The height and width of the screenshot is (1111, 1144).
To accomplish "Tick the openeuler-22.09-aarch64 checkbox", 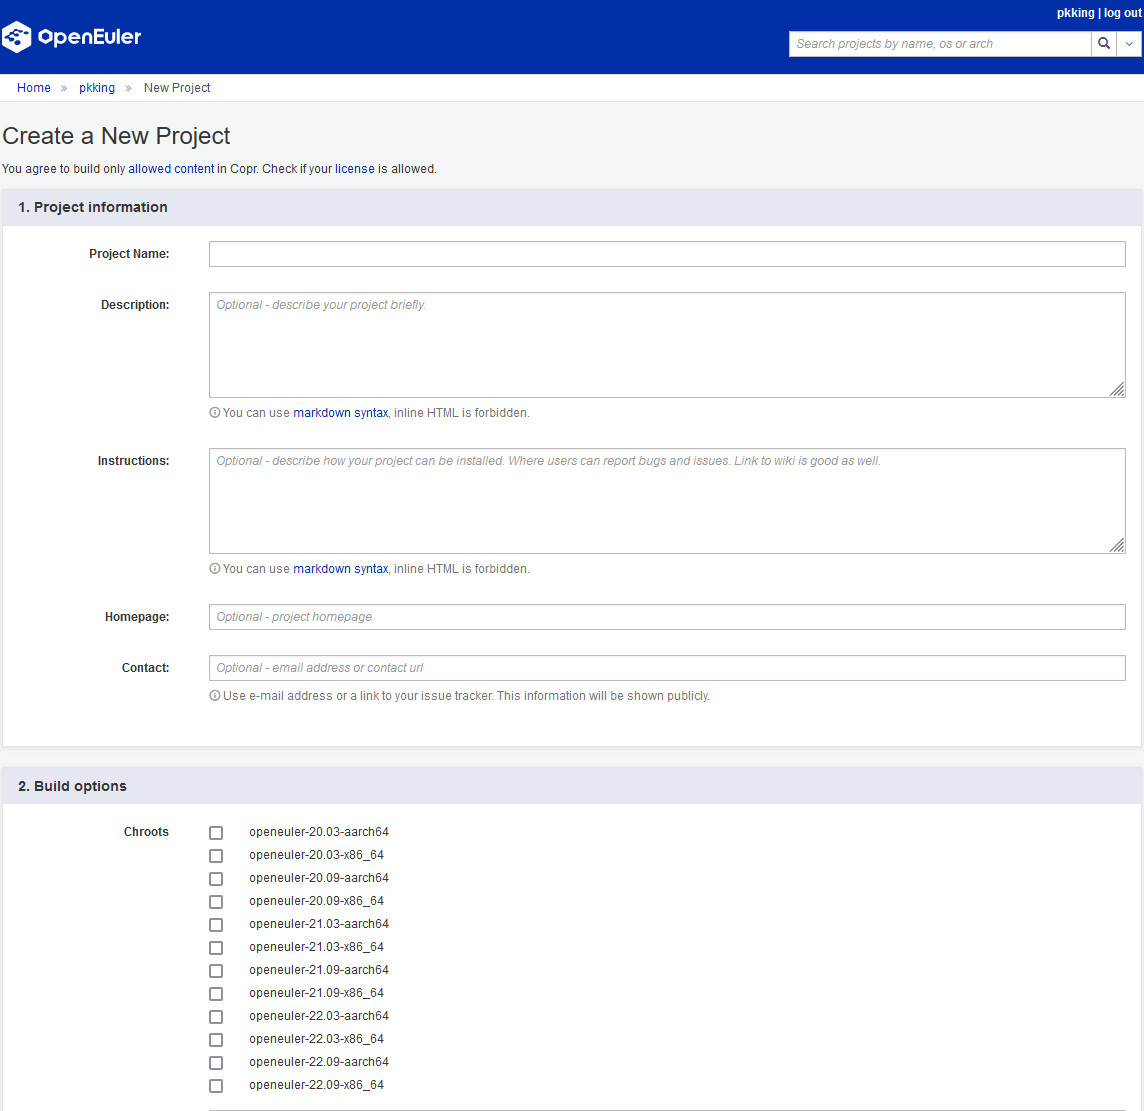I will point(216,1063).
